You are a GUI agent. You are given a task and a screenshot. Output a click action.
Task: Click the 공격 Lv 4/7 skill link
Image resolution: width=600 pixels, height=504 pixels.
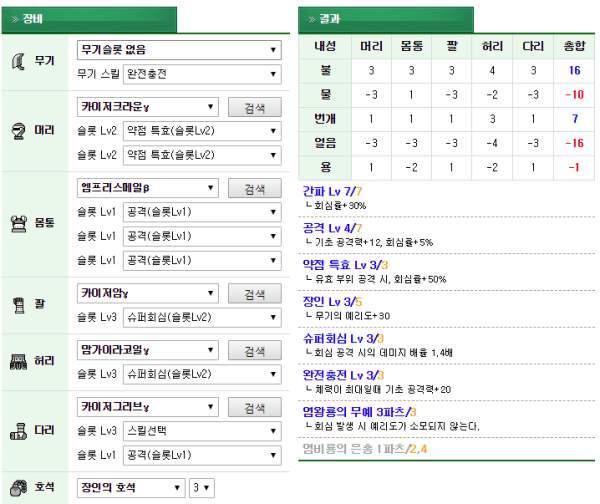pos(332,228)
